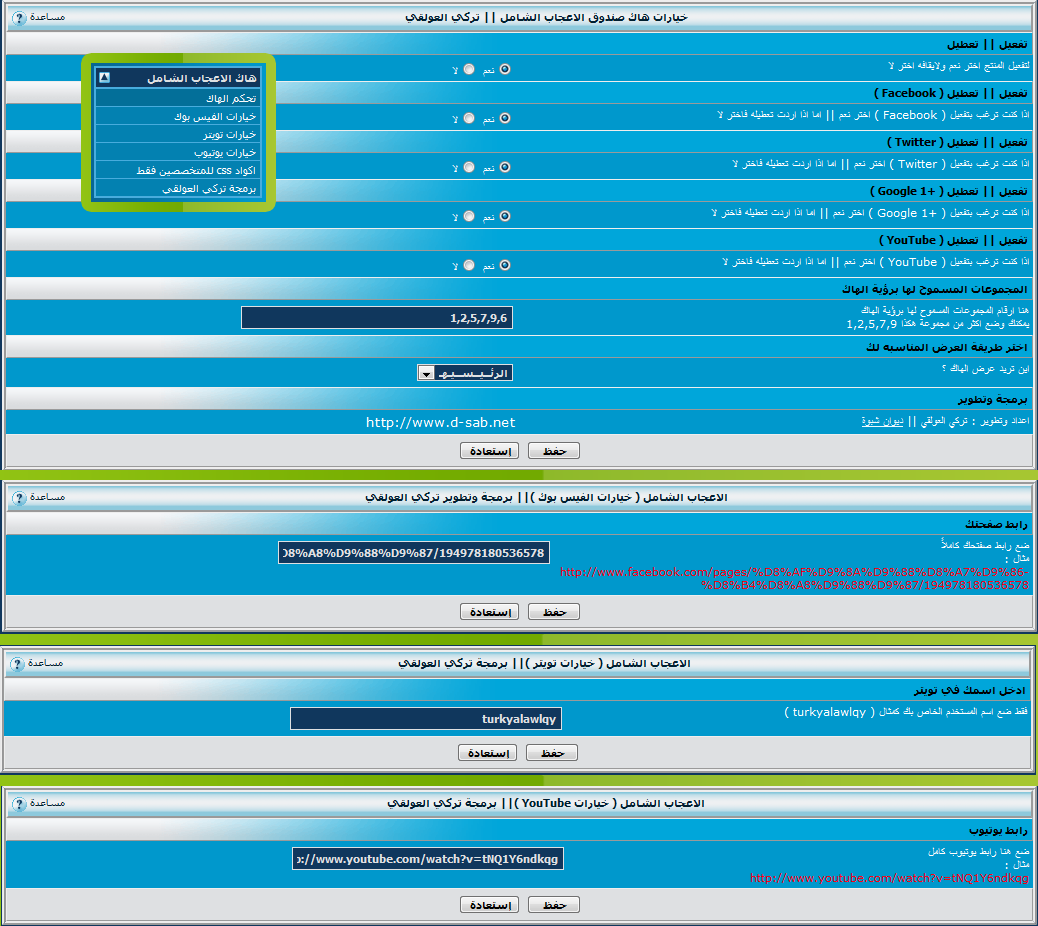The width and height of the screenshot is (1038, 926).
Task: Click the Twitter username input field
Action: pyautogui.click(x=426, y=719)
